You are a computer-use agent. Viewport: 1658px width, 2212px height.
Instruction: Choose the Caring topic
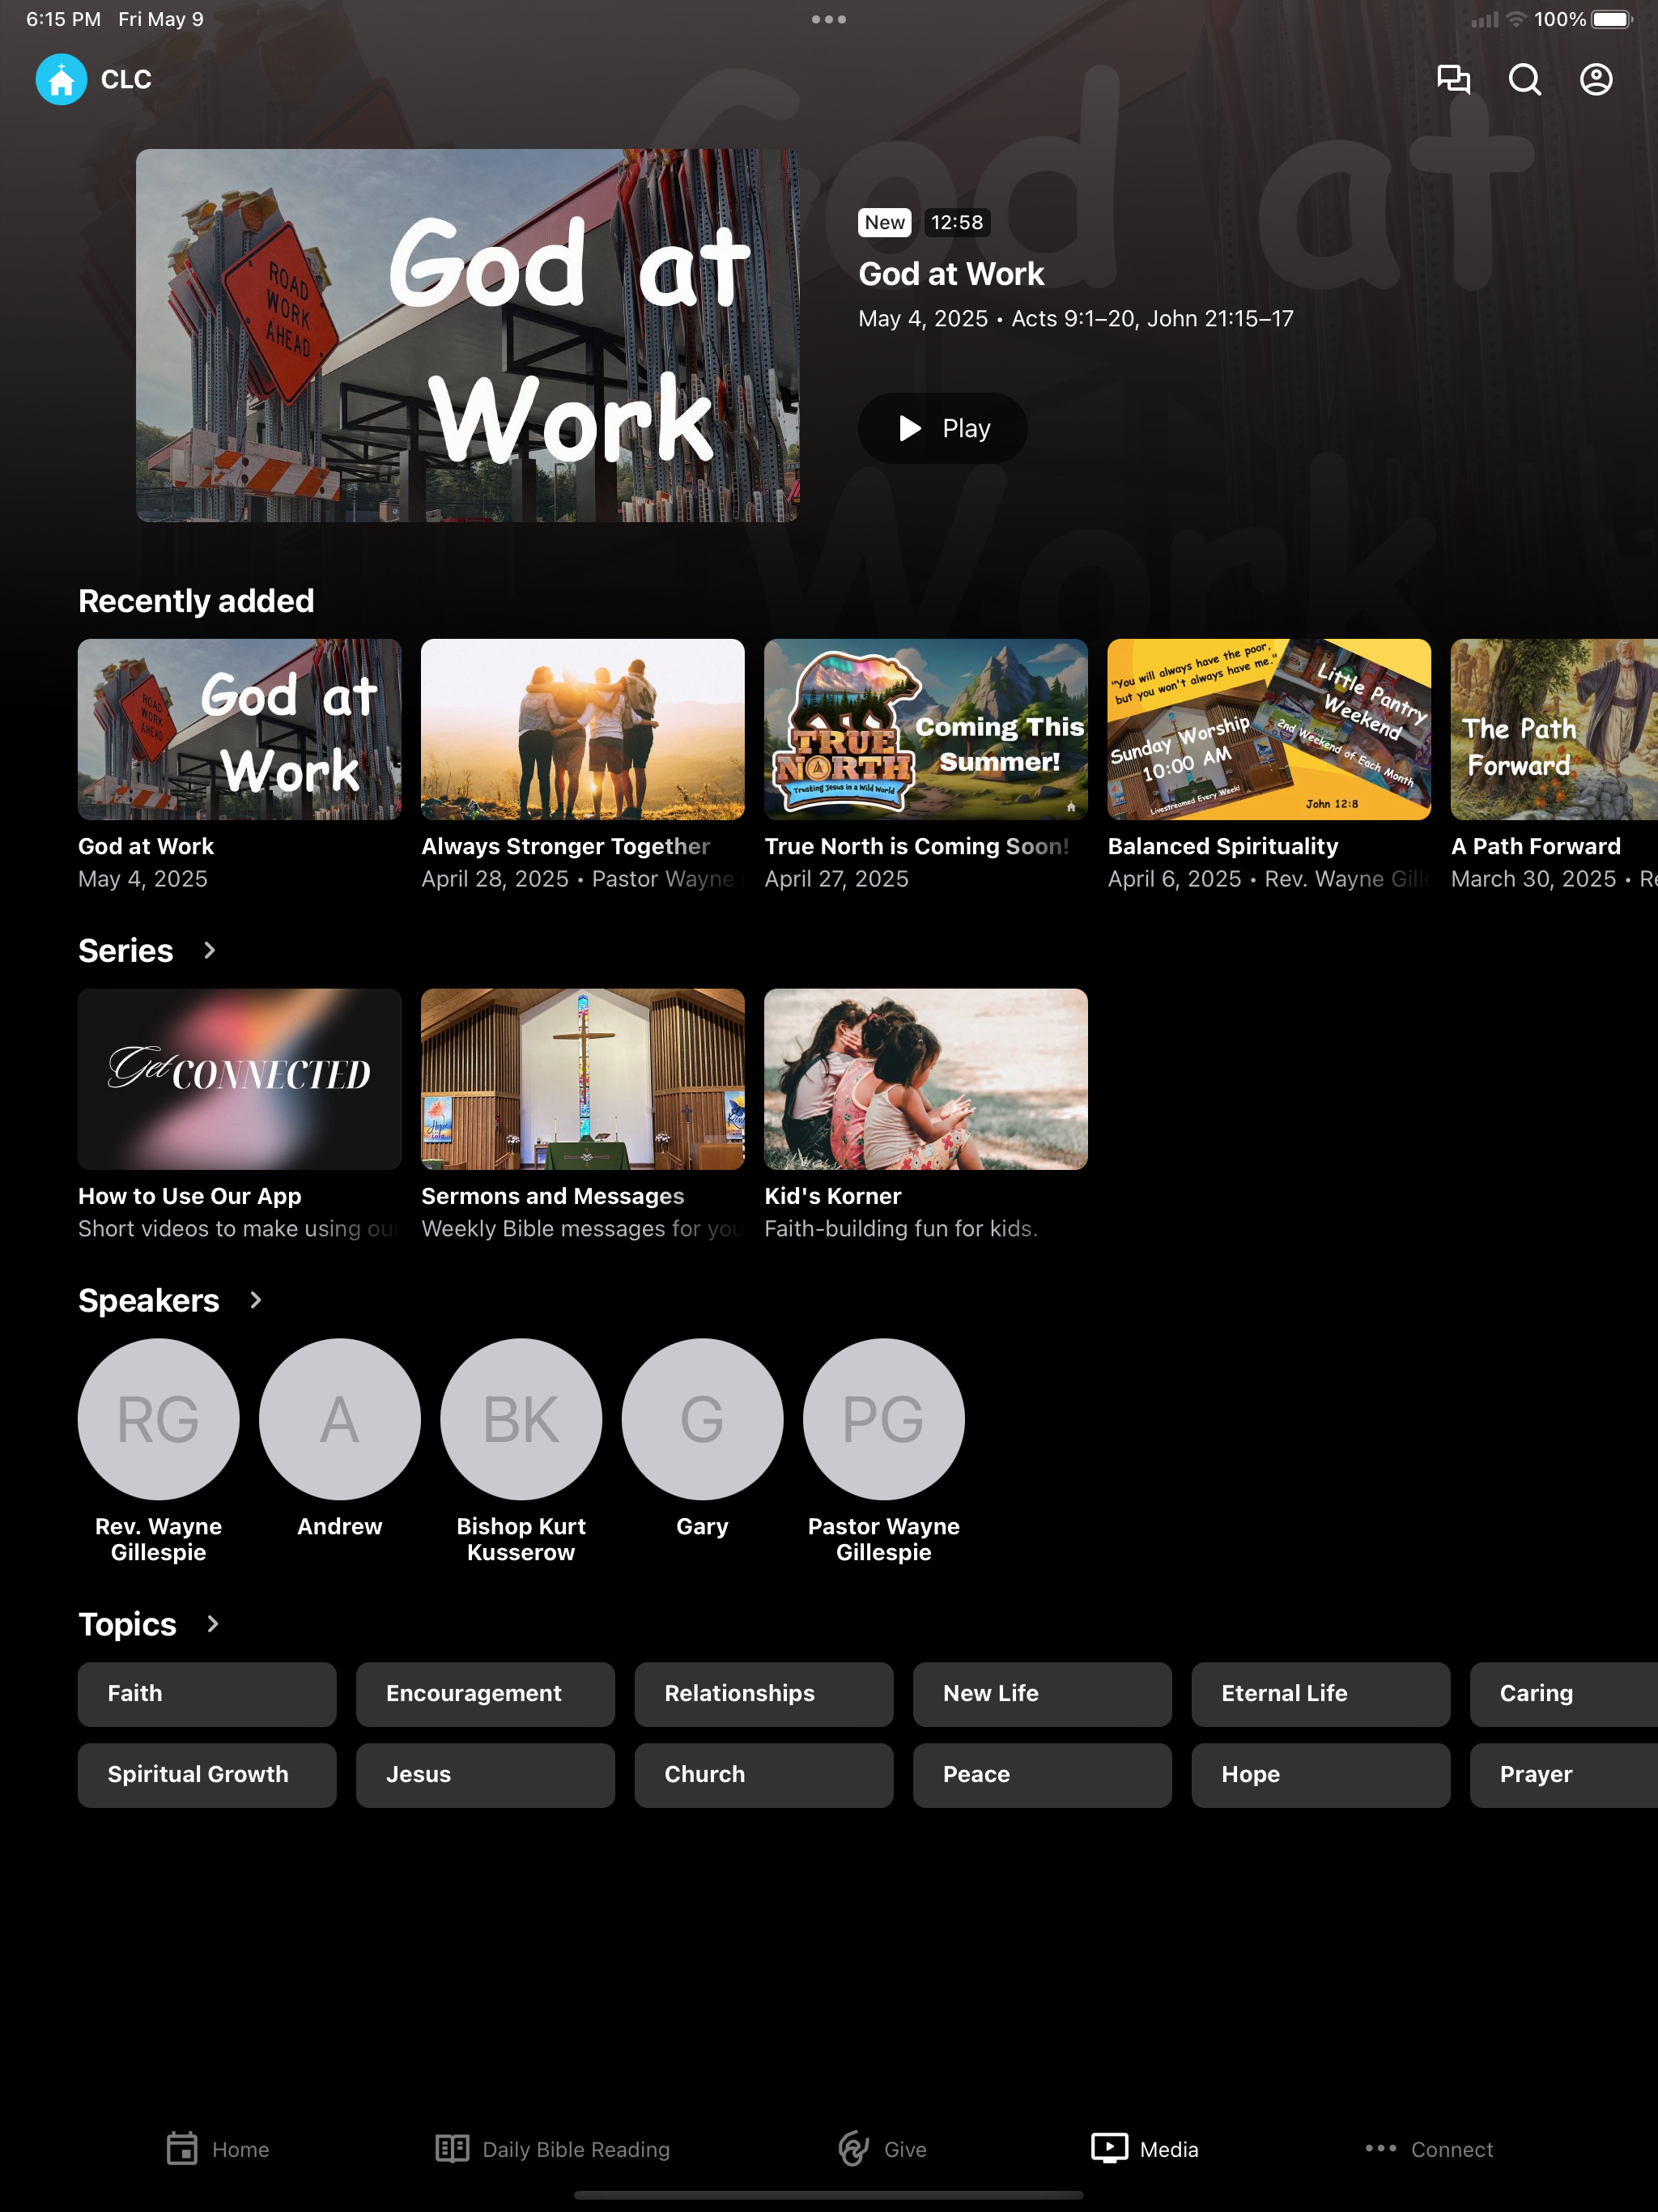1564,1694
